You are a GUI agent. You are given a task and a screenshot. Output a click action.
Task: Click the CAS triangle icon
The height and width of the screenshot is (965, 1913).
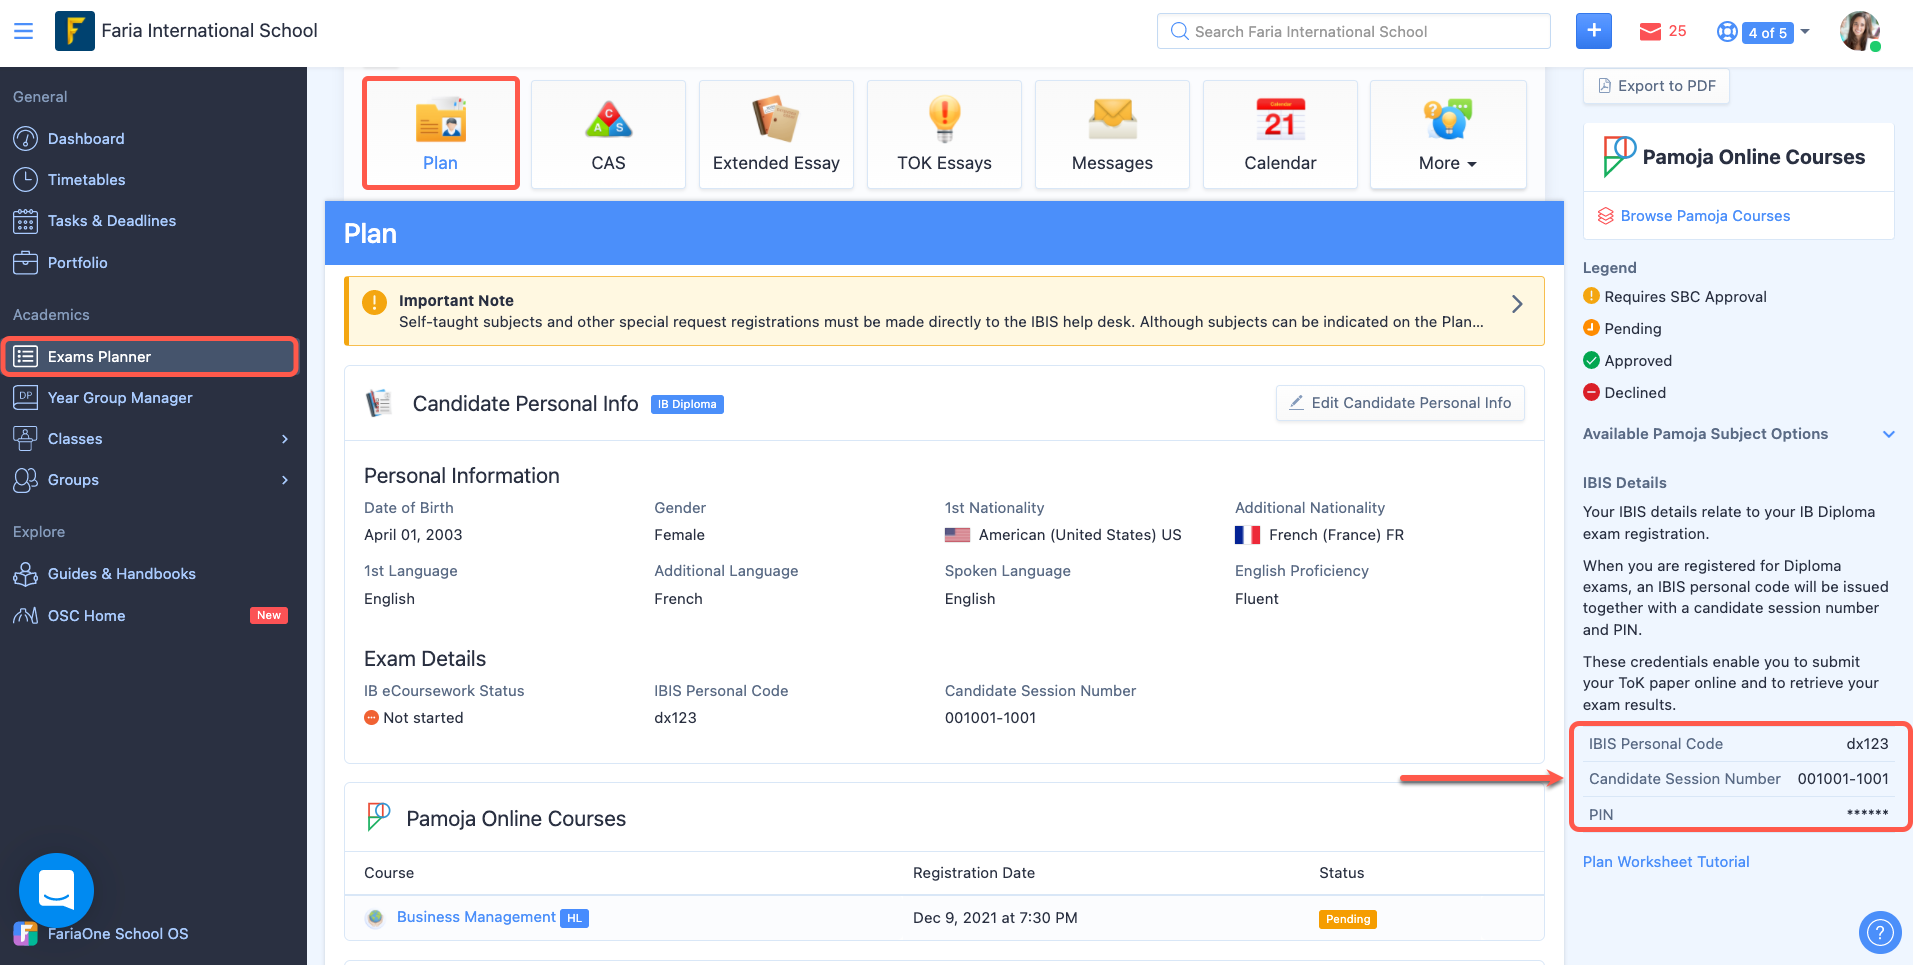(x=608, y=120)
